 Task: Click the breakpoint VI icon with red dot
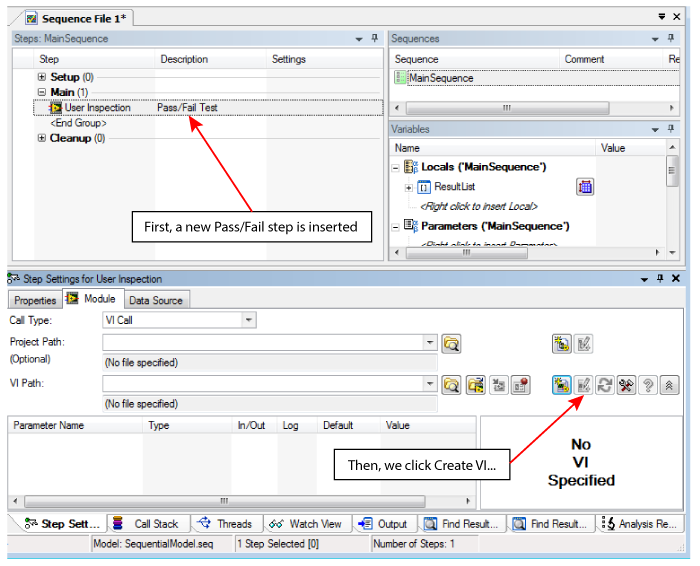pos(521,385)
